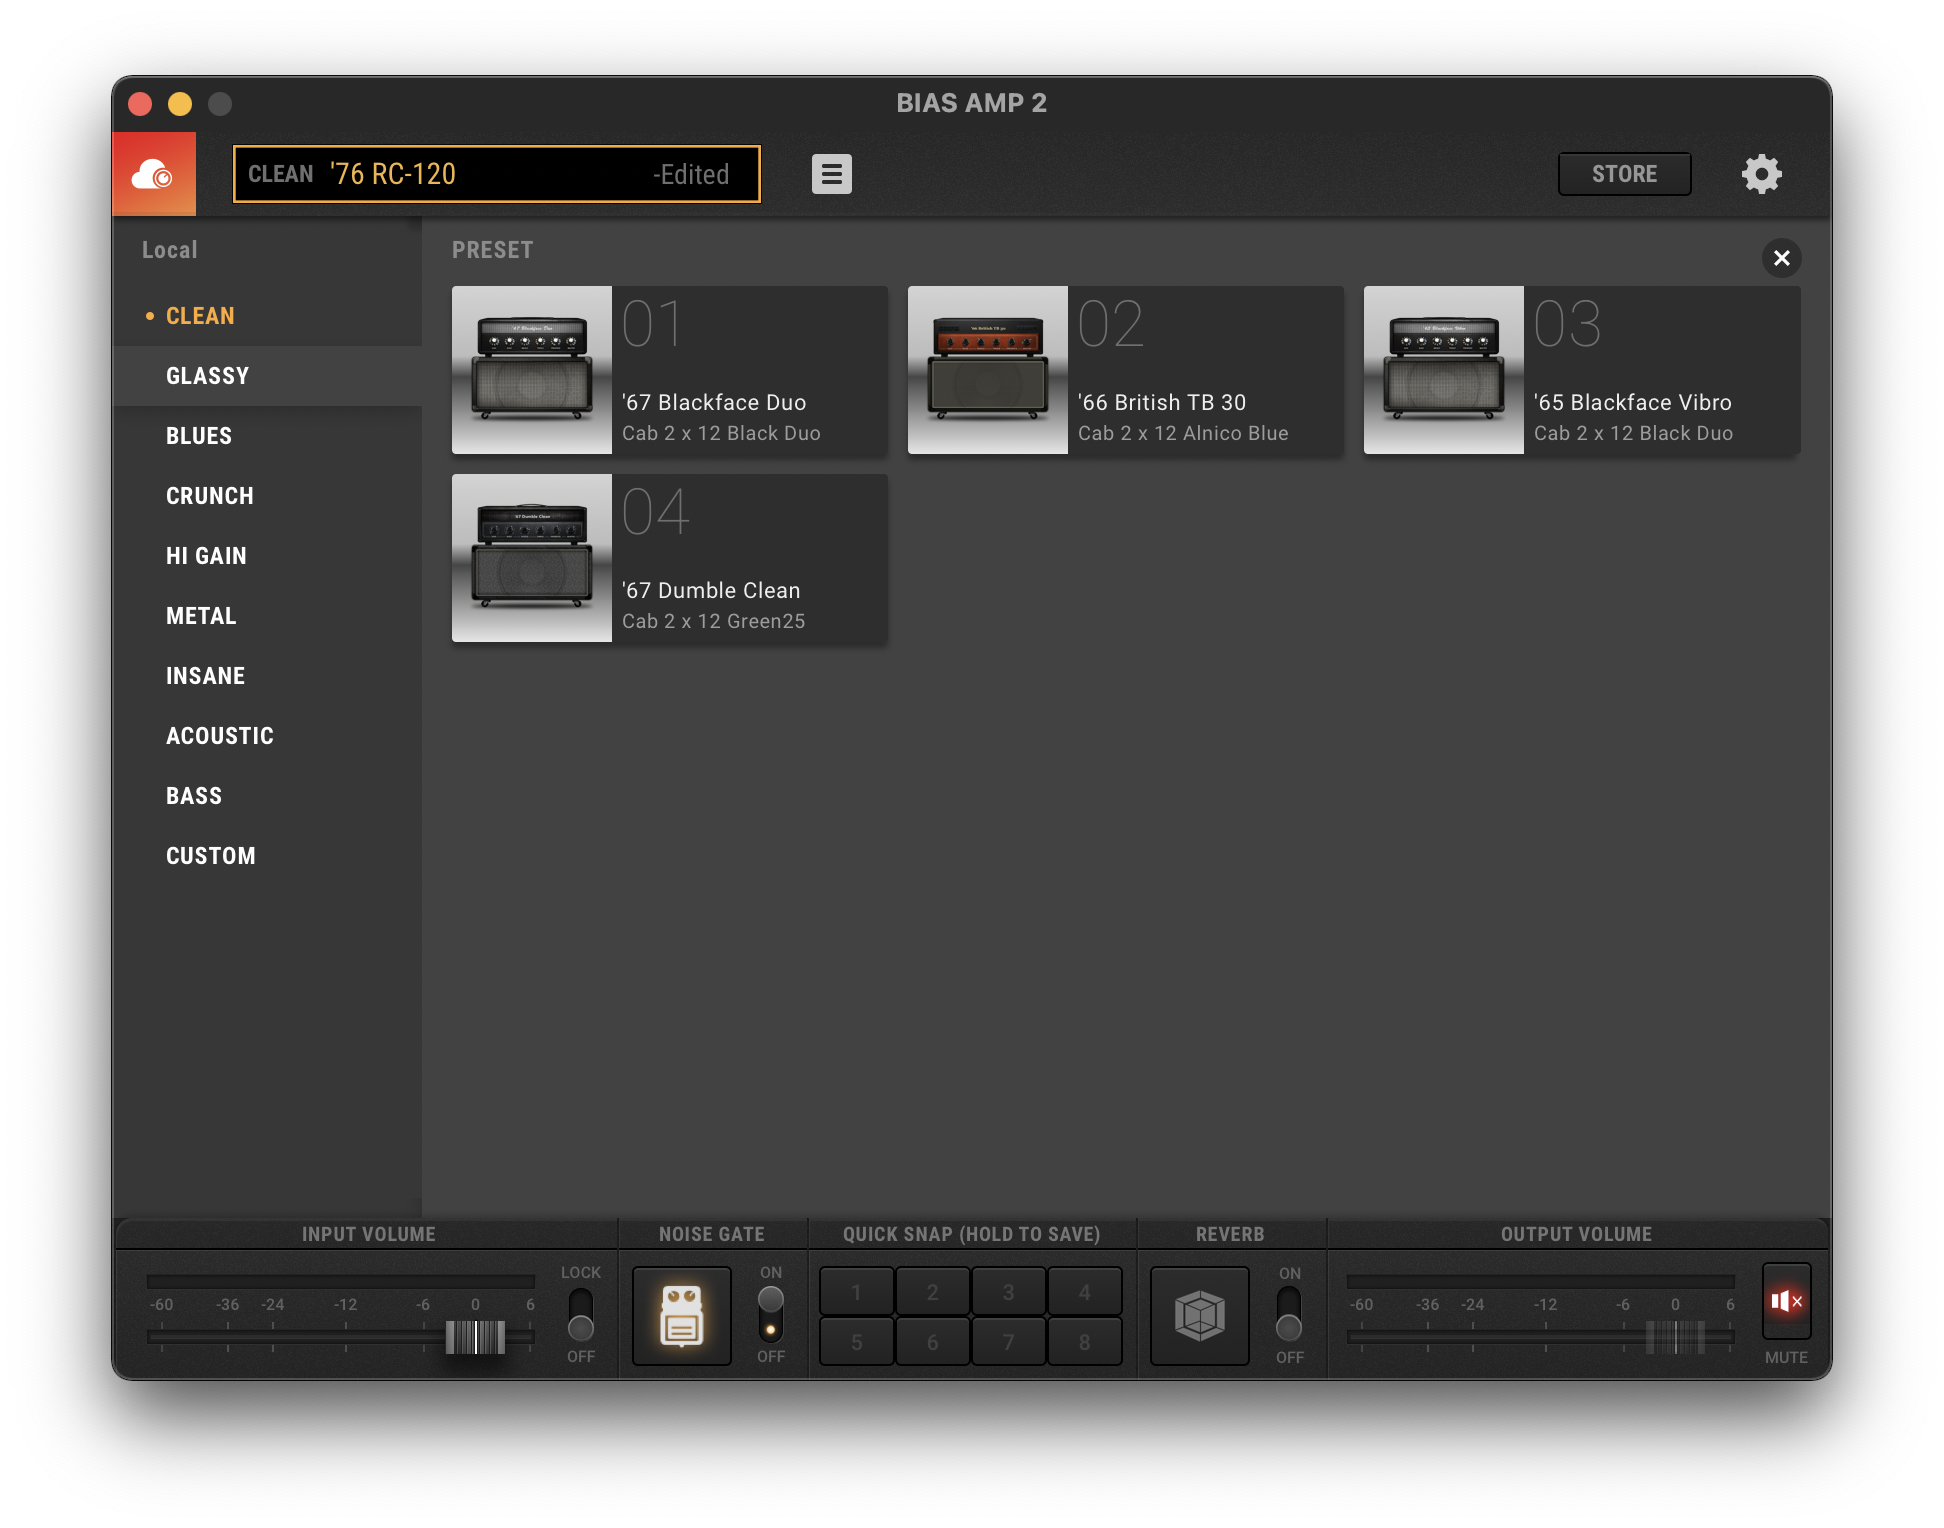Select the GLASSY category
The image size is (1944, 1528).
tap(207, 375)
